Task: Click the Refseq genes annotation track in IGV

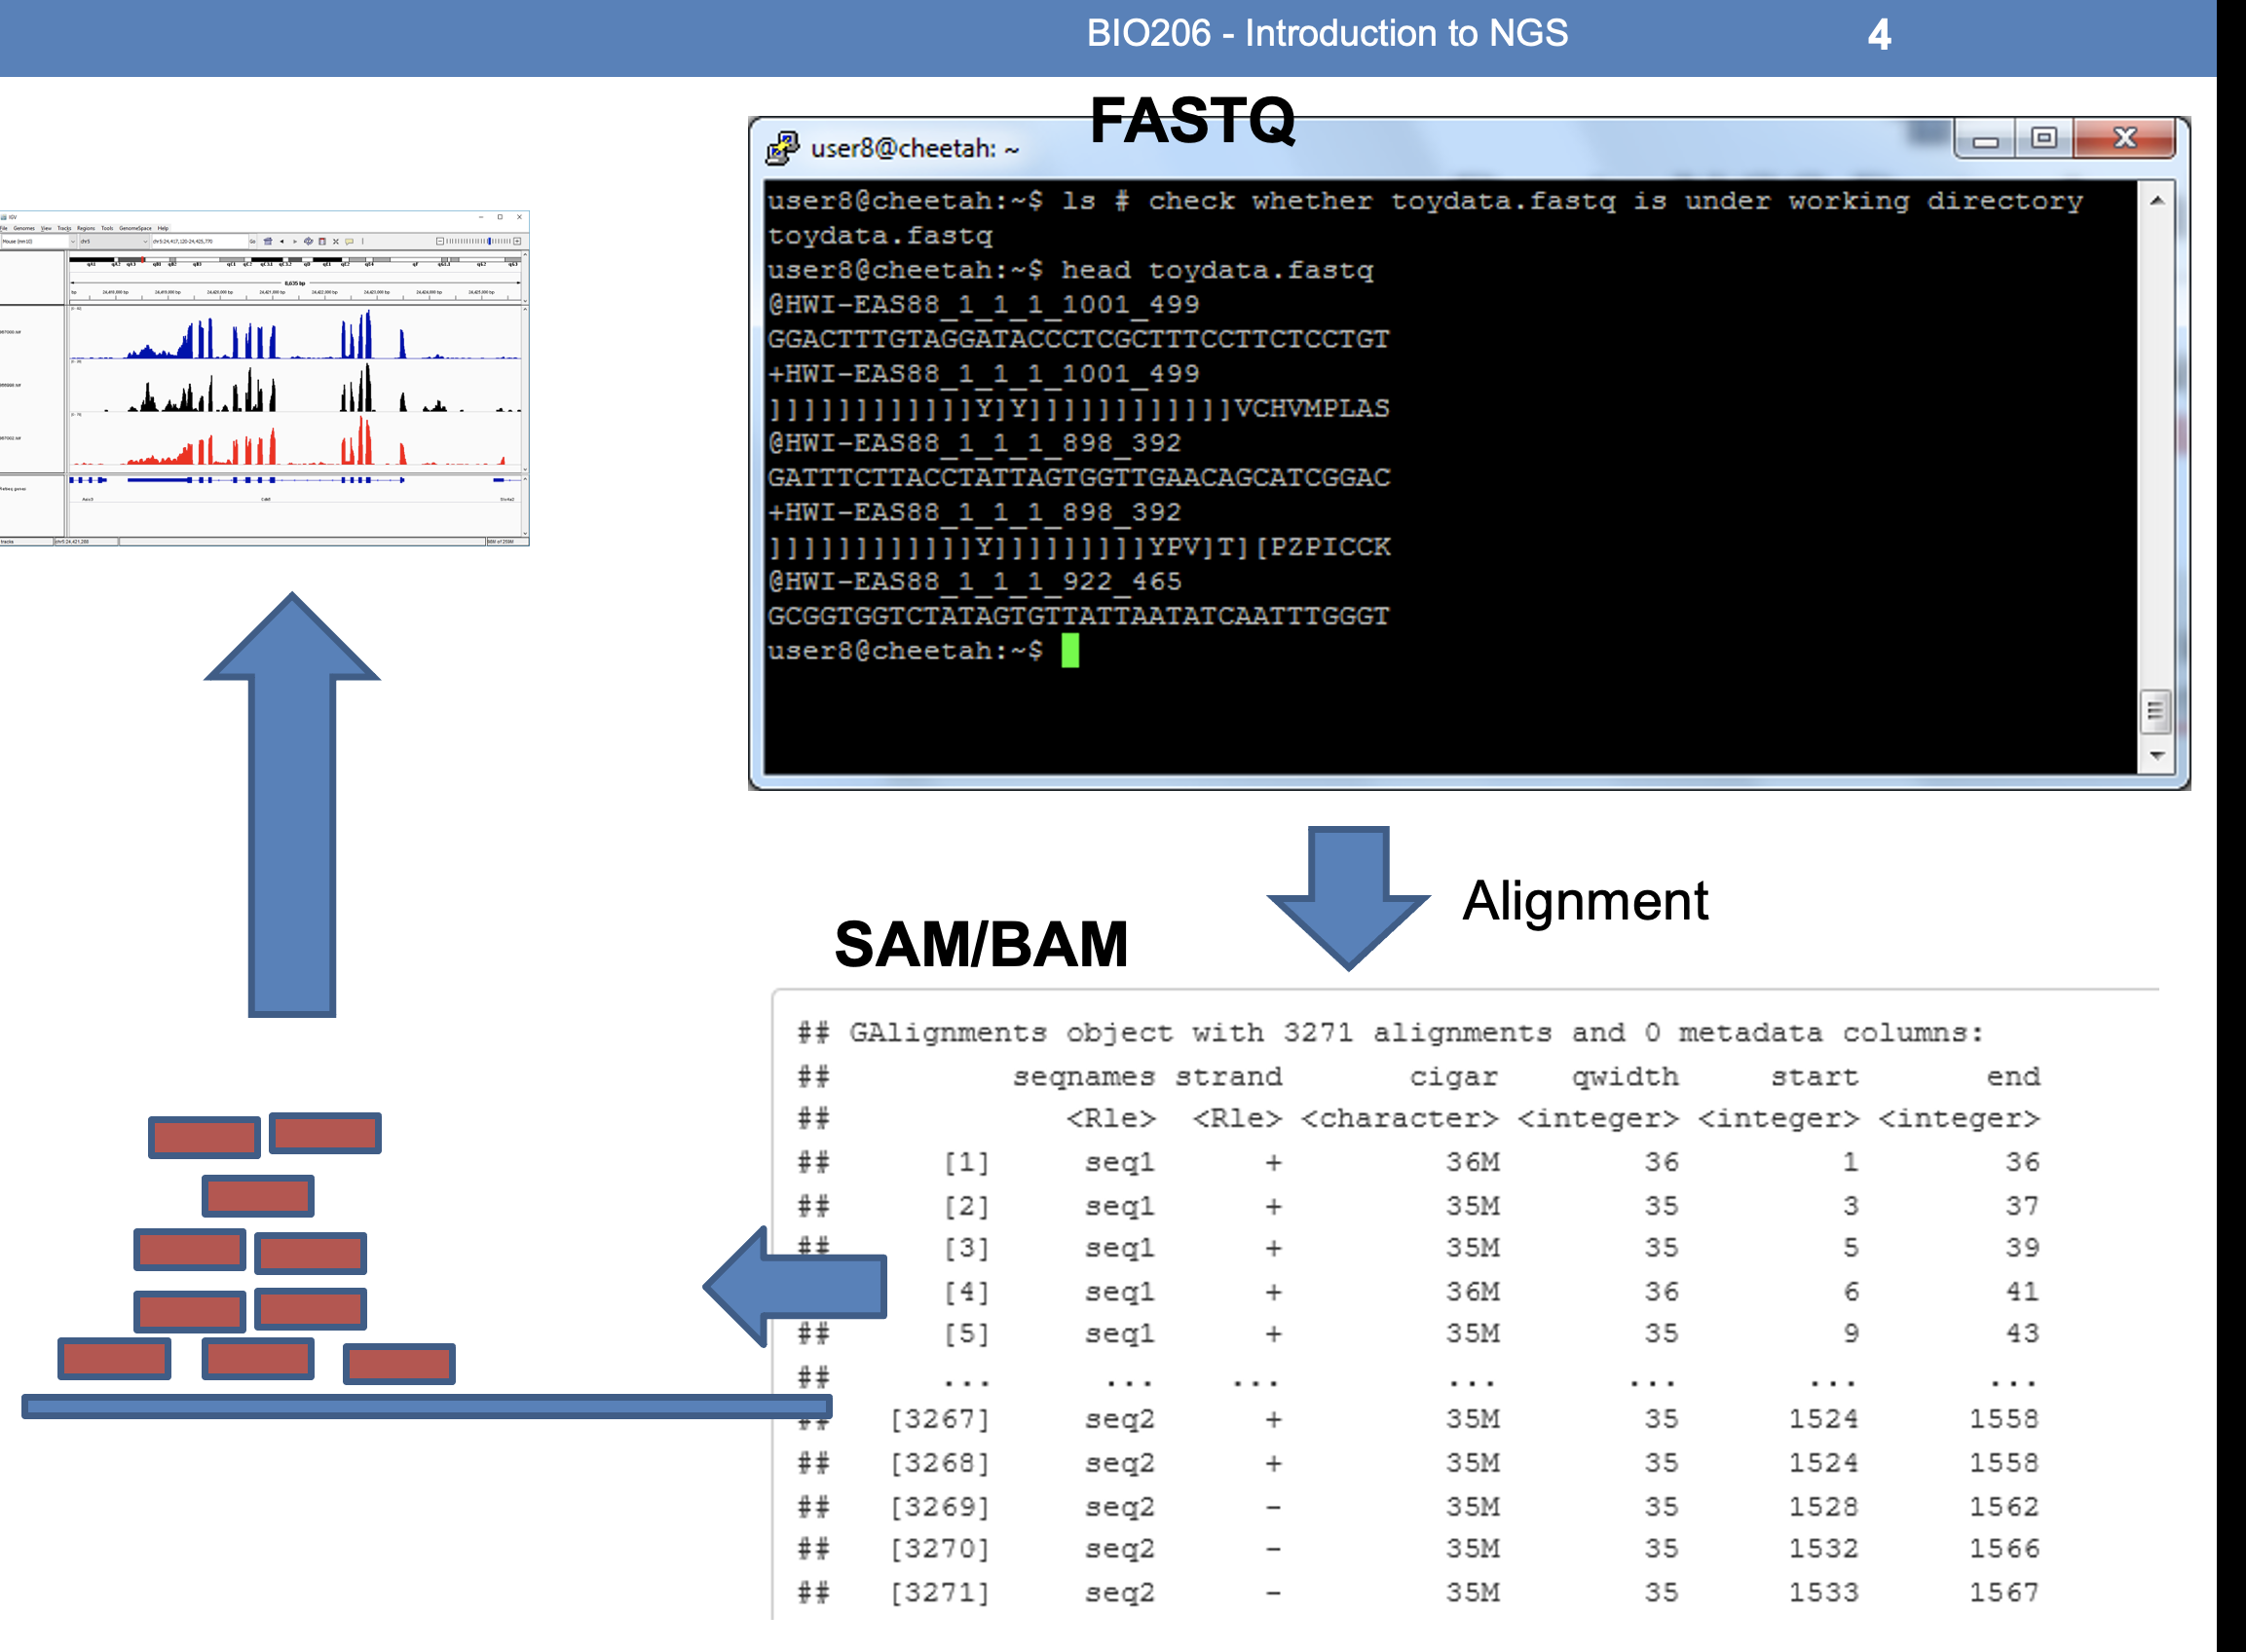Action: [295, 488]
